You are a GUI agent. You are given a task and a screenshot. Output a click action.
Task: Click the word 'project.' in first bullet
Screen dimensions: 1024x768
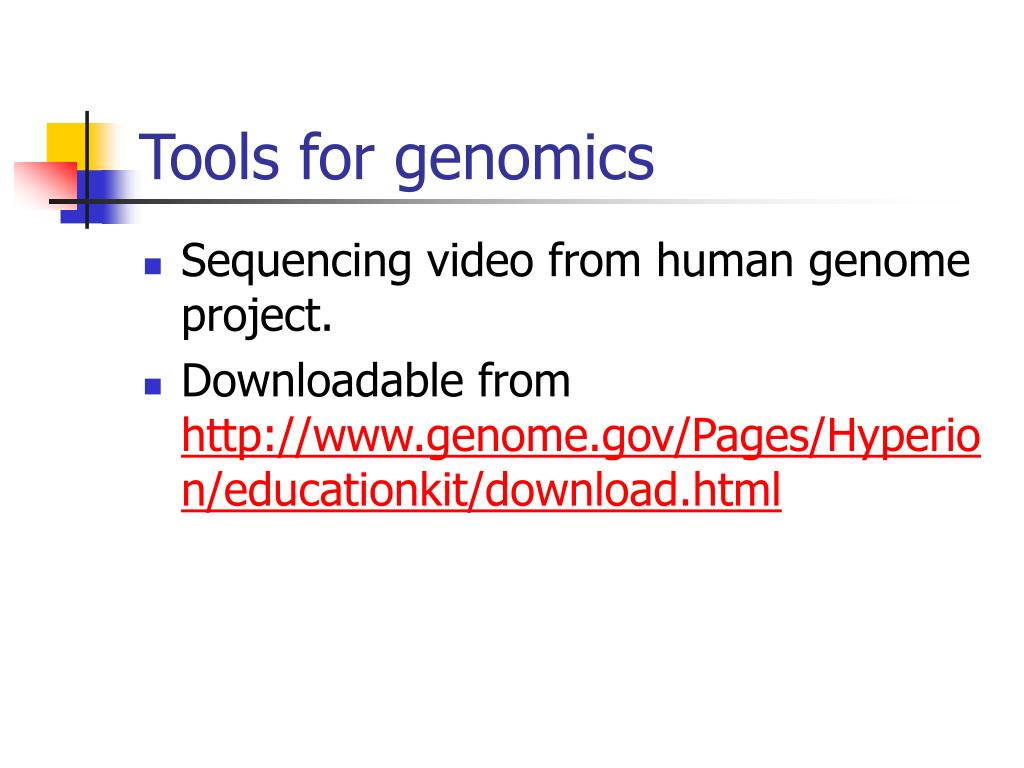(257, 317)
